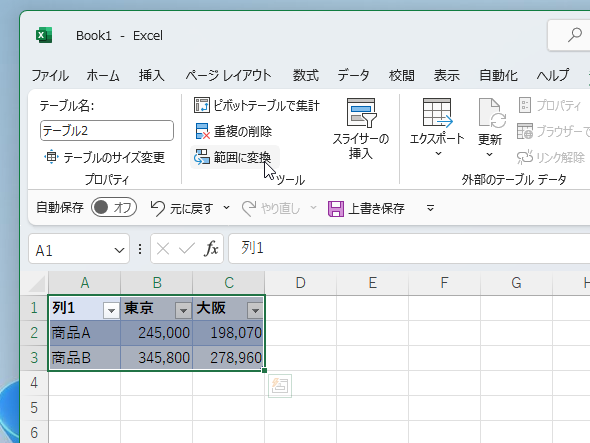Click the formula bar showing 列1
This screenshot has height=443, width=590.
tap(409, 248)
